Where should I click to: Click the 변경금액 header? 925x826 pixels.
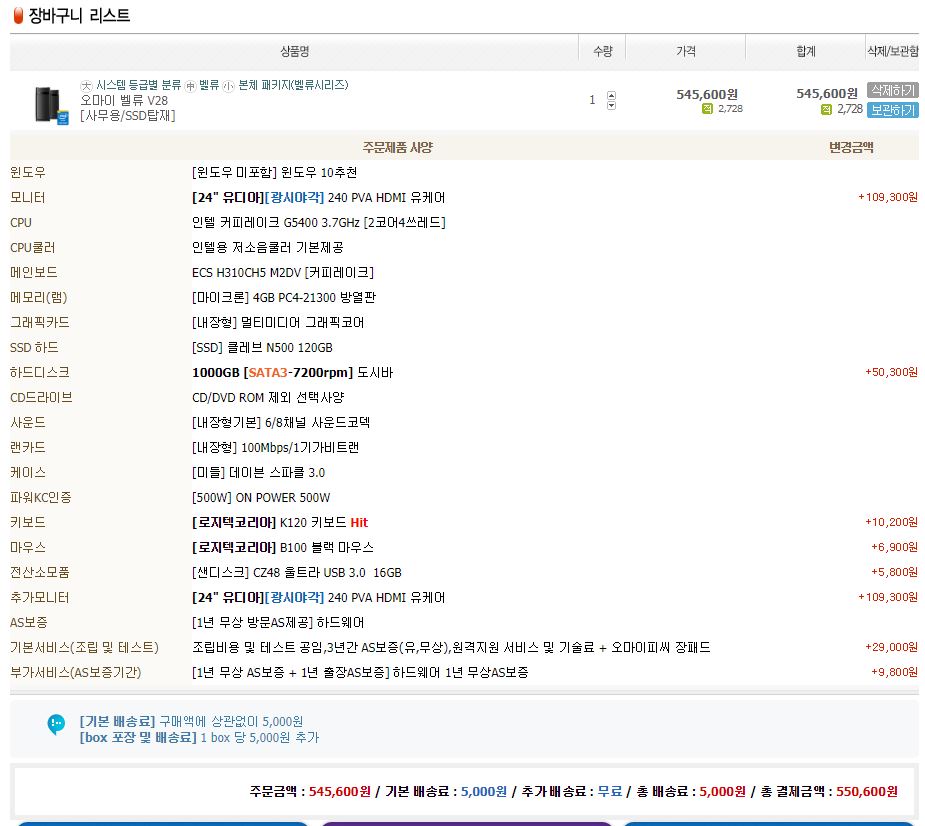[851, 147]
